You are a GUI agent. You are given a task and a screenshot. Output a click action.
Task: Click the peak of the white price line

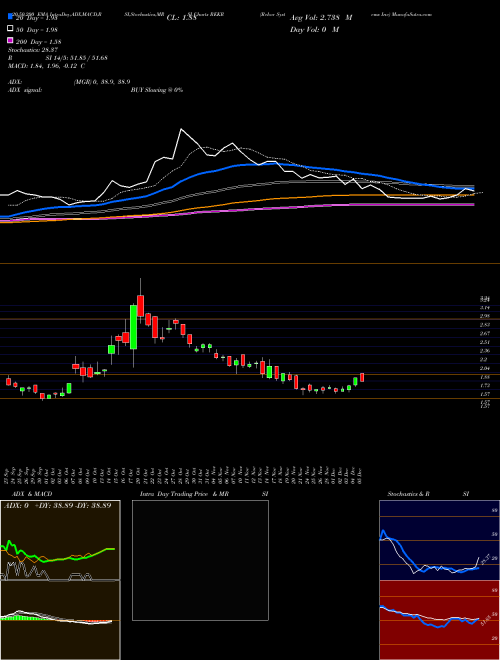point(181,129)
